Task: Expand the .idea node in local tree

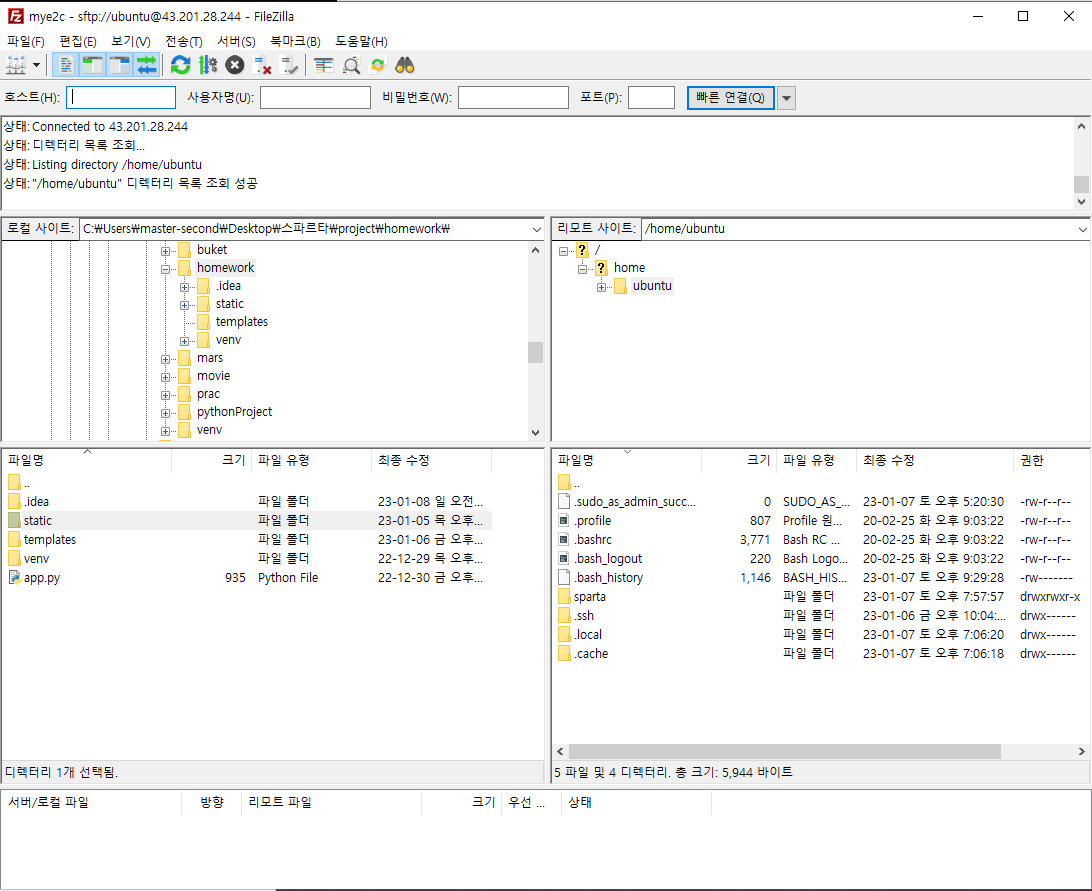Action: coord(185,287)
